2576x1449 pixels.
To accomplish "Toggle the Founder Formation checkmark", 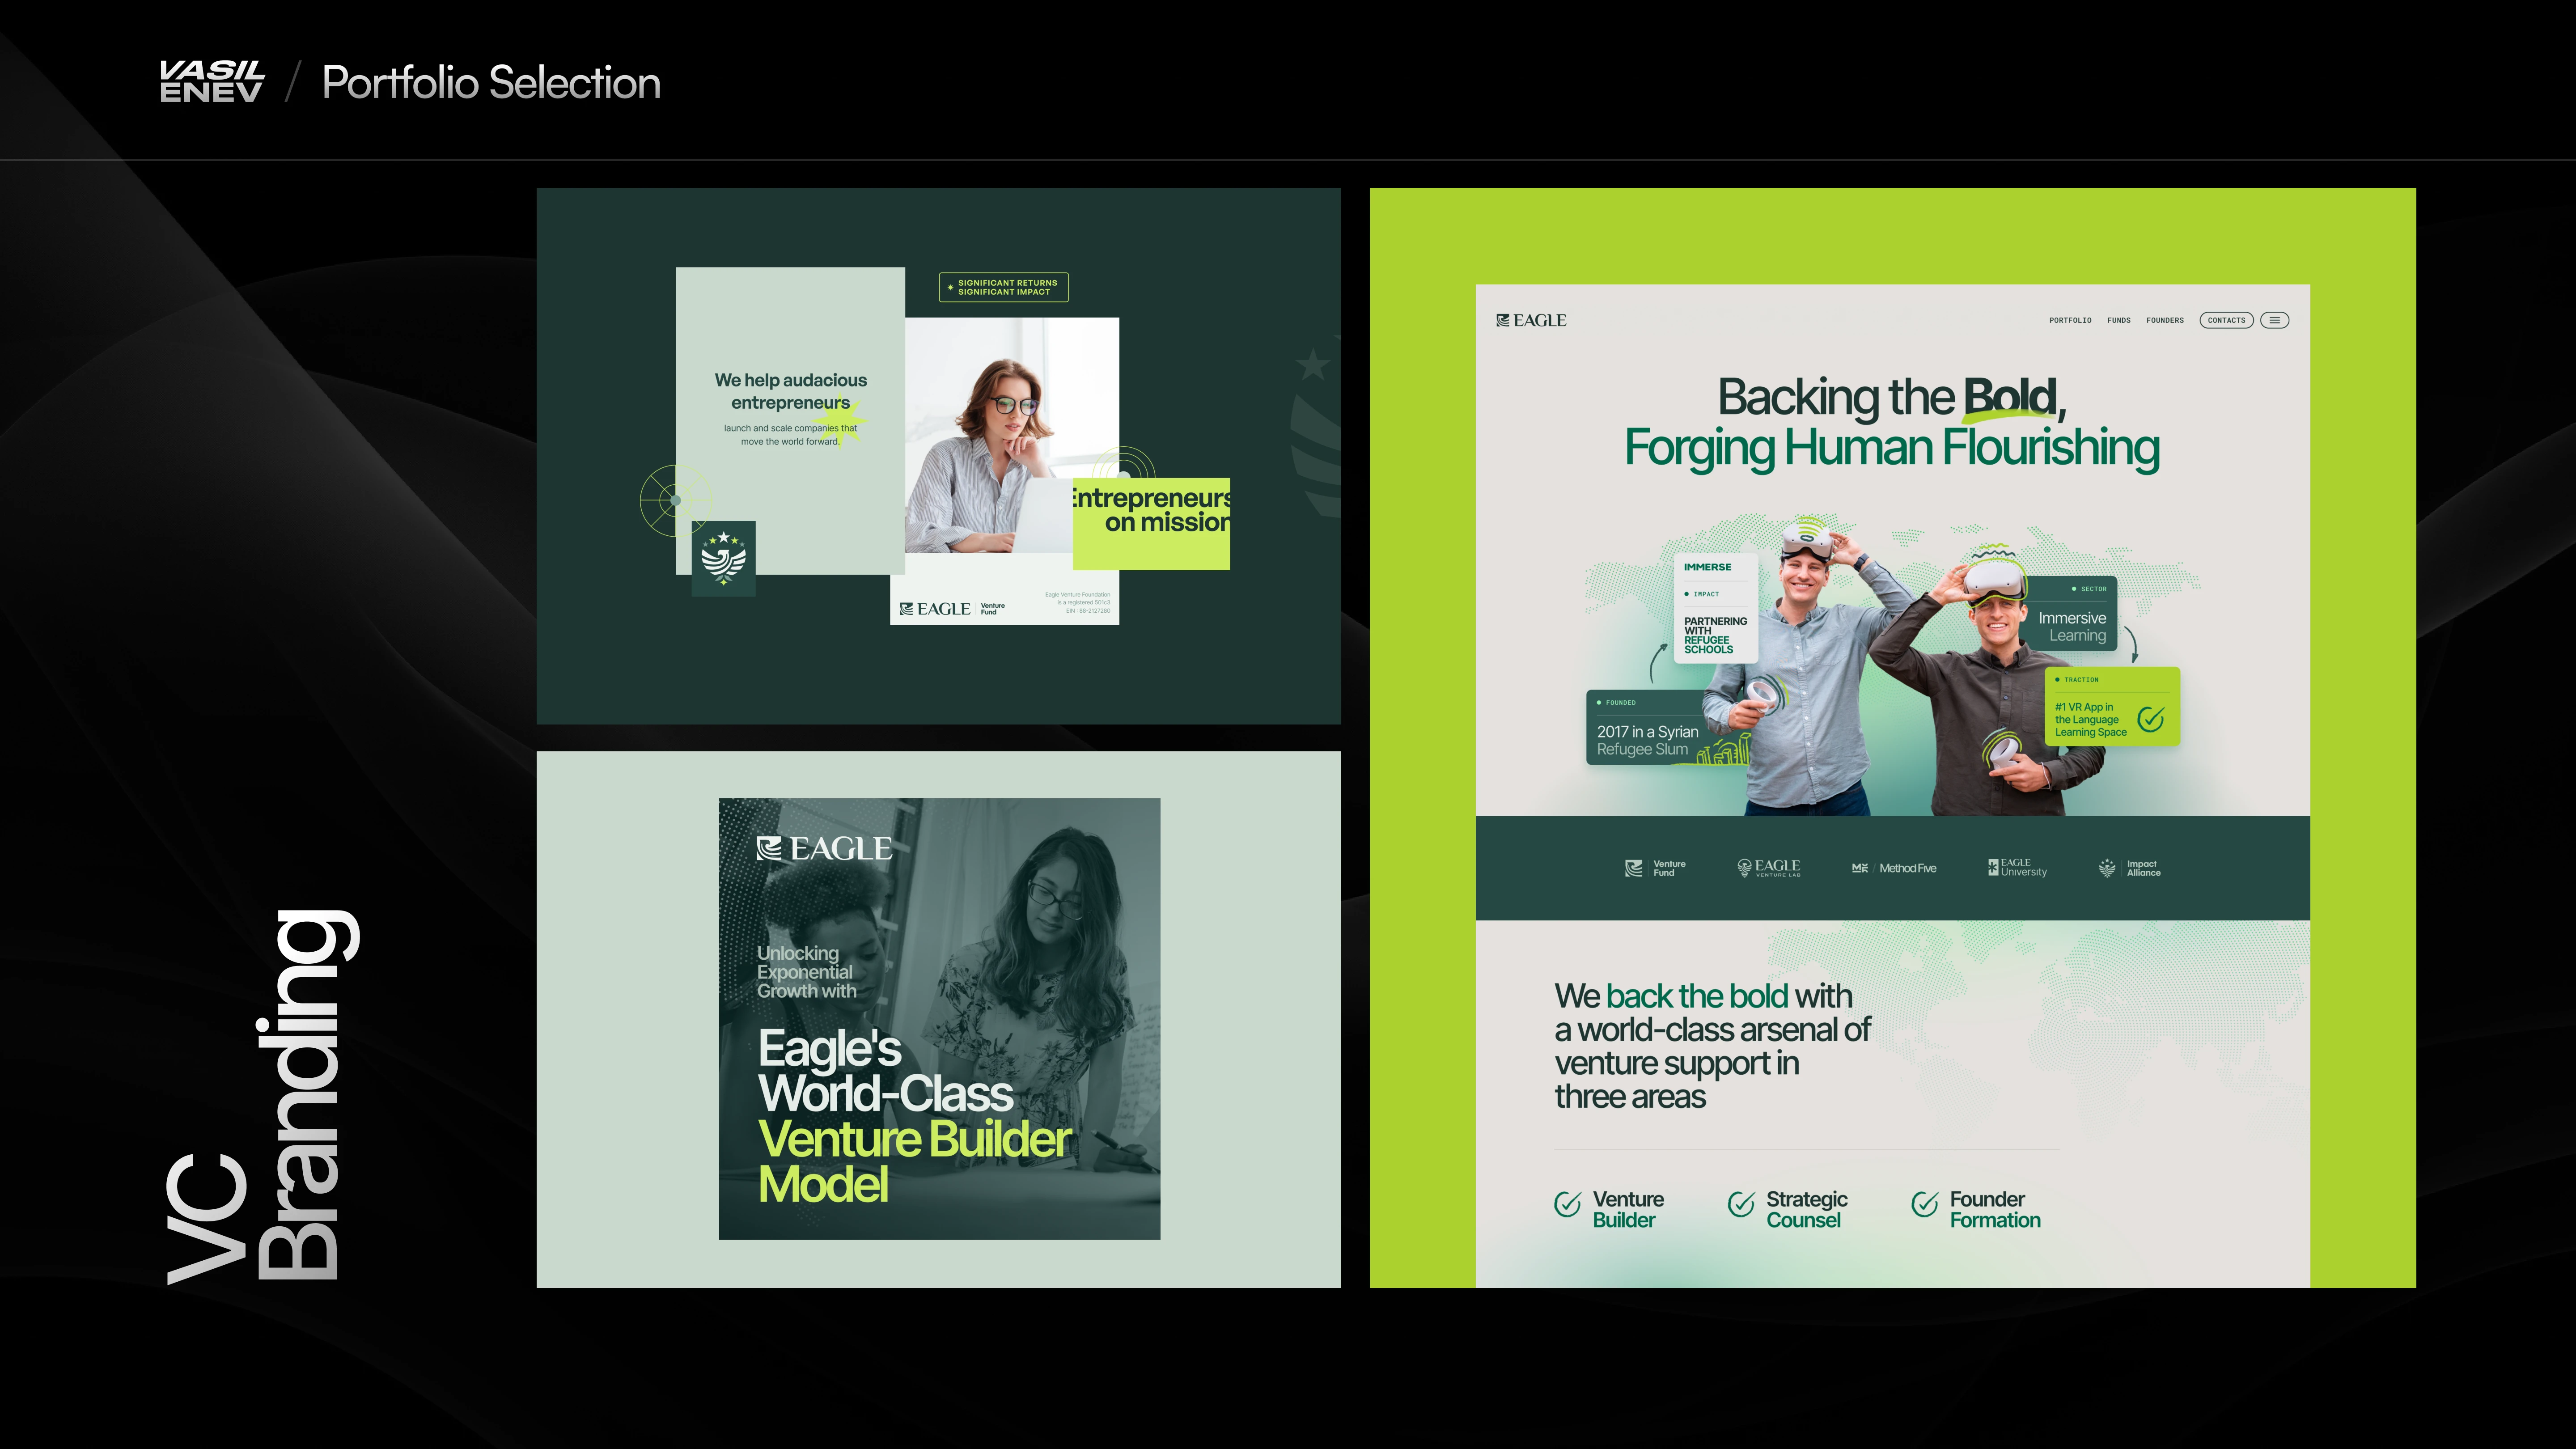I will click(x=1925, y=1204).
